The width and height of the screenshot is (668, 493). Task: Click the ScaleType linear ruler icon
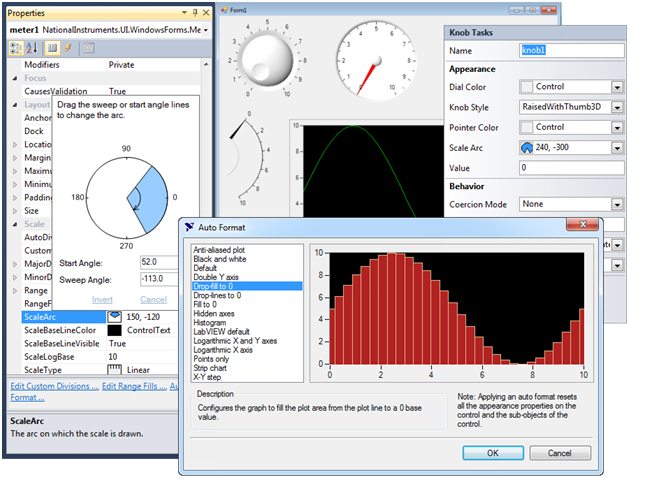[114, 369]
